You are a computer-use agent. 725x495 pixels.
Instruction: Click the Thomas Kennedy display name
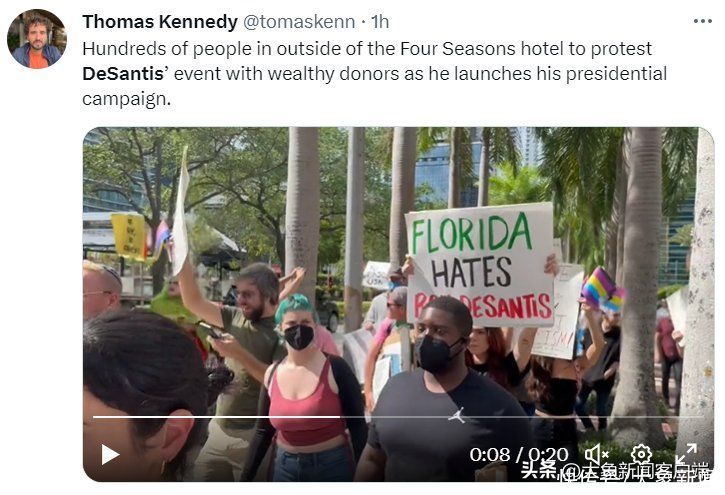[160, 22]
